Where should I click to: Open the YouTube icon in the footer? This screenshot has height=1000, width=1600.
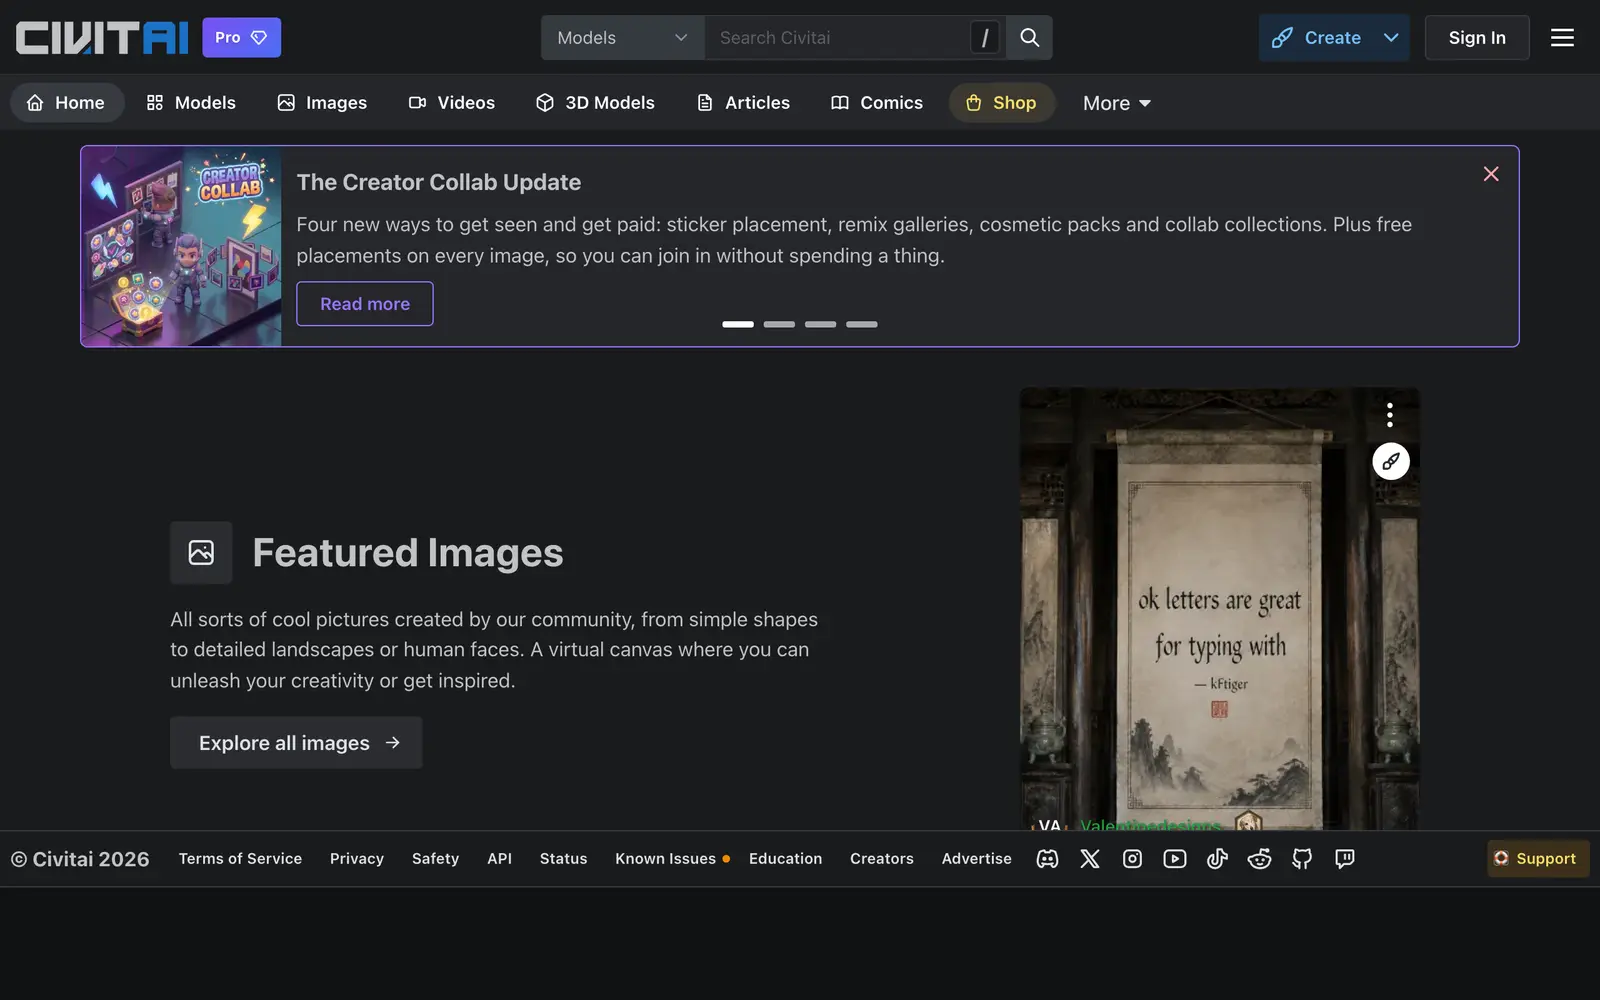[x=1175, y=859]
